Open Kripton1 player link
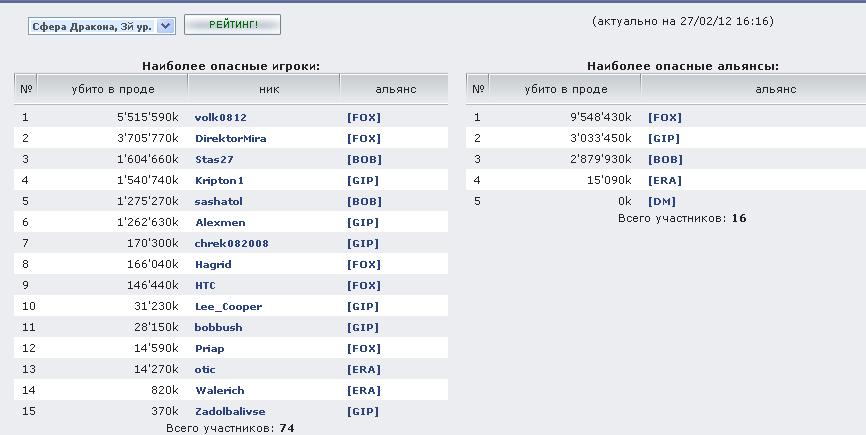The height and width of the screenshot is (435, 866). pos(219,180)
